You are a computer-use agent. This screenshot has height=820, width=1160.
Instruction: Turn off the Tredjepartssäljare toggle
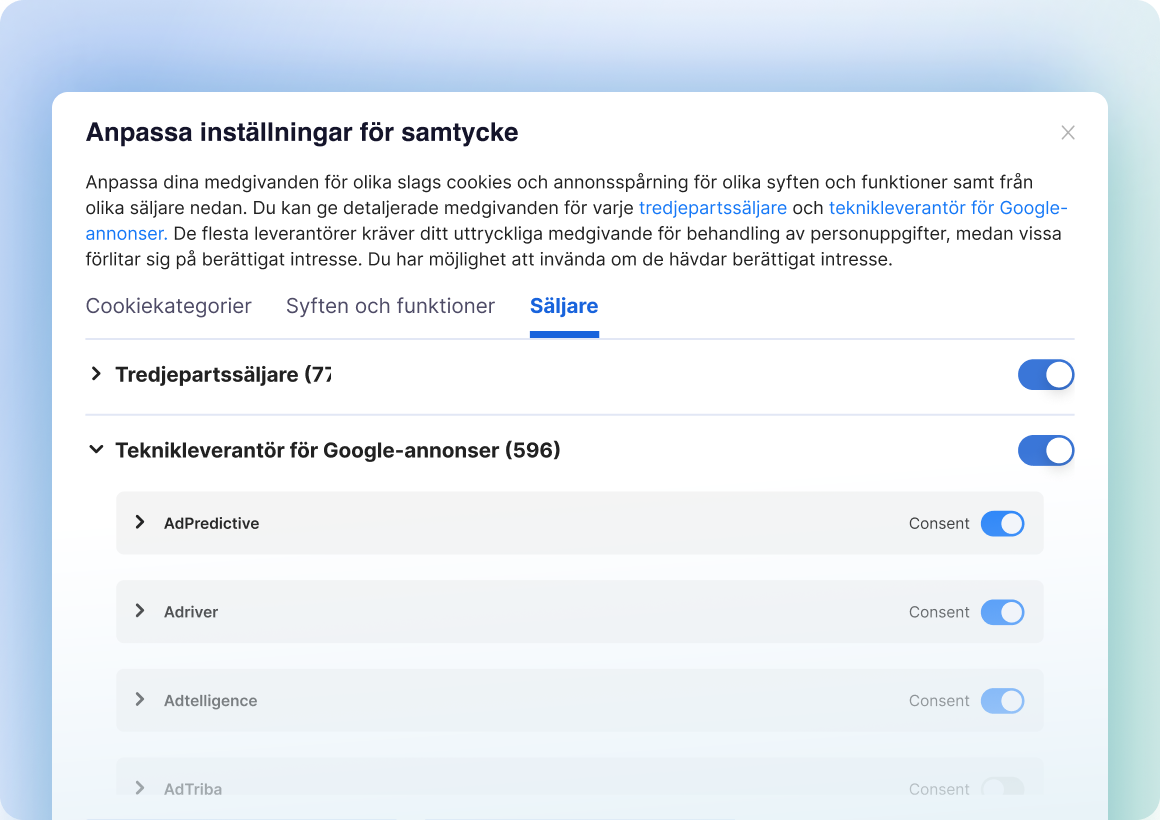pyautogui.click(x=1045, y=375)
